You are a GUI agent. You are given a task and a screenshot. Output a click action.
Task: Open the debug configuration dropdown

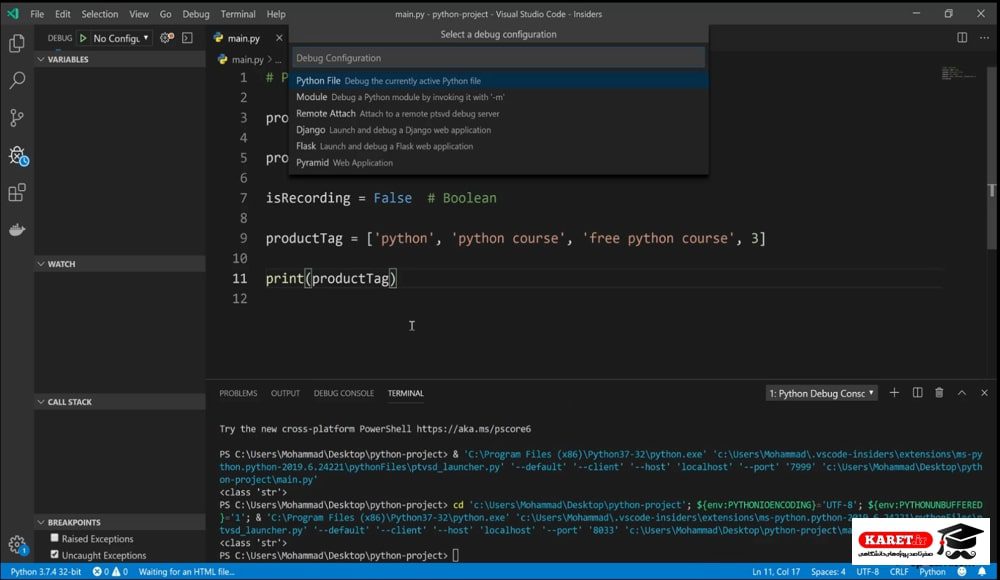click(121, 38)
